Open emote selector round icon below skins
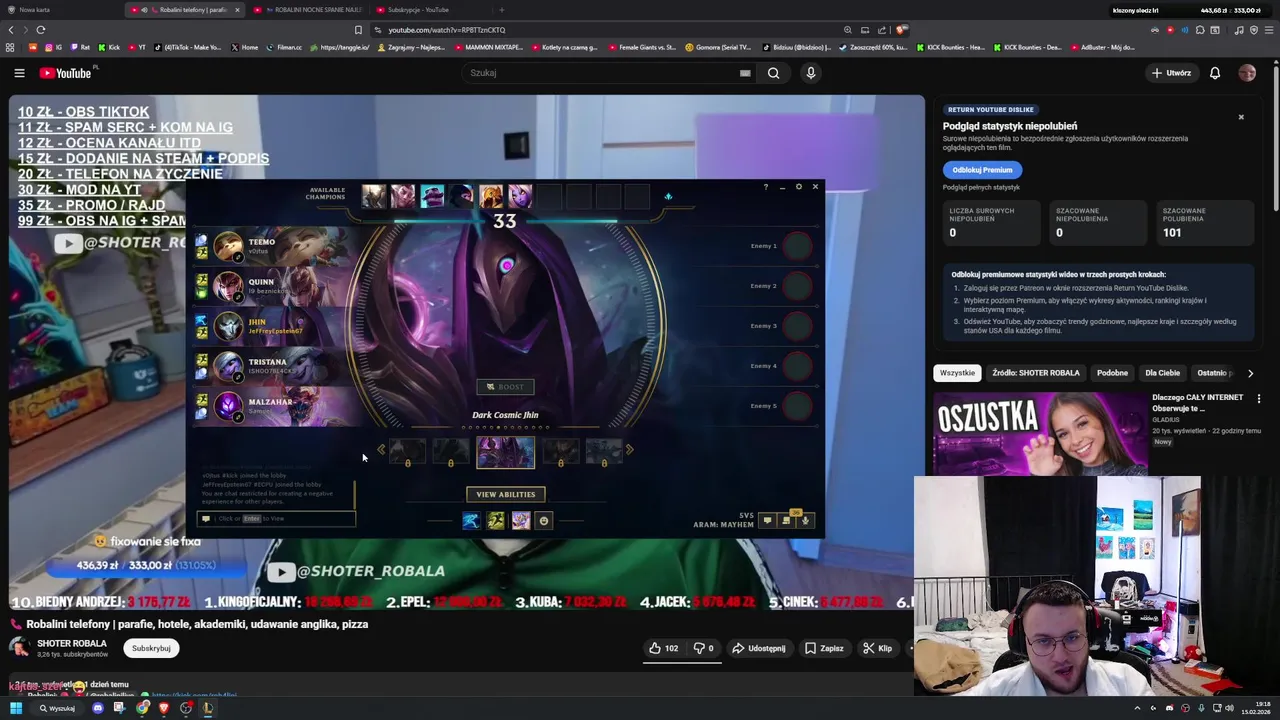 point(544,520)
